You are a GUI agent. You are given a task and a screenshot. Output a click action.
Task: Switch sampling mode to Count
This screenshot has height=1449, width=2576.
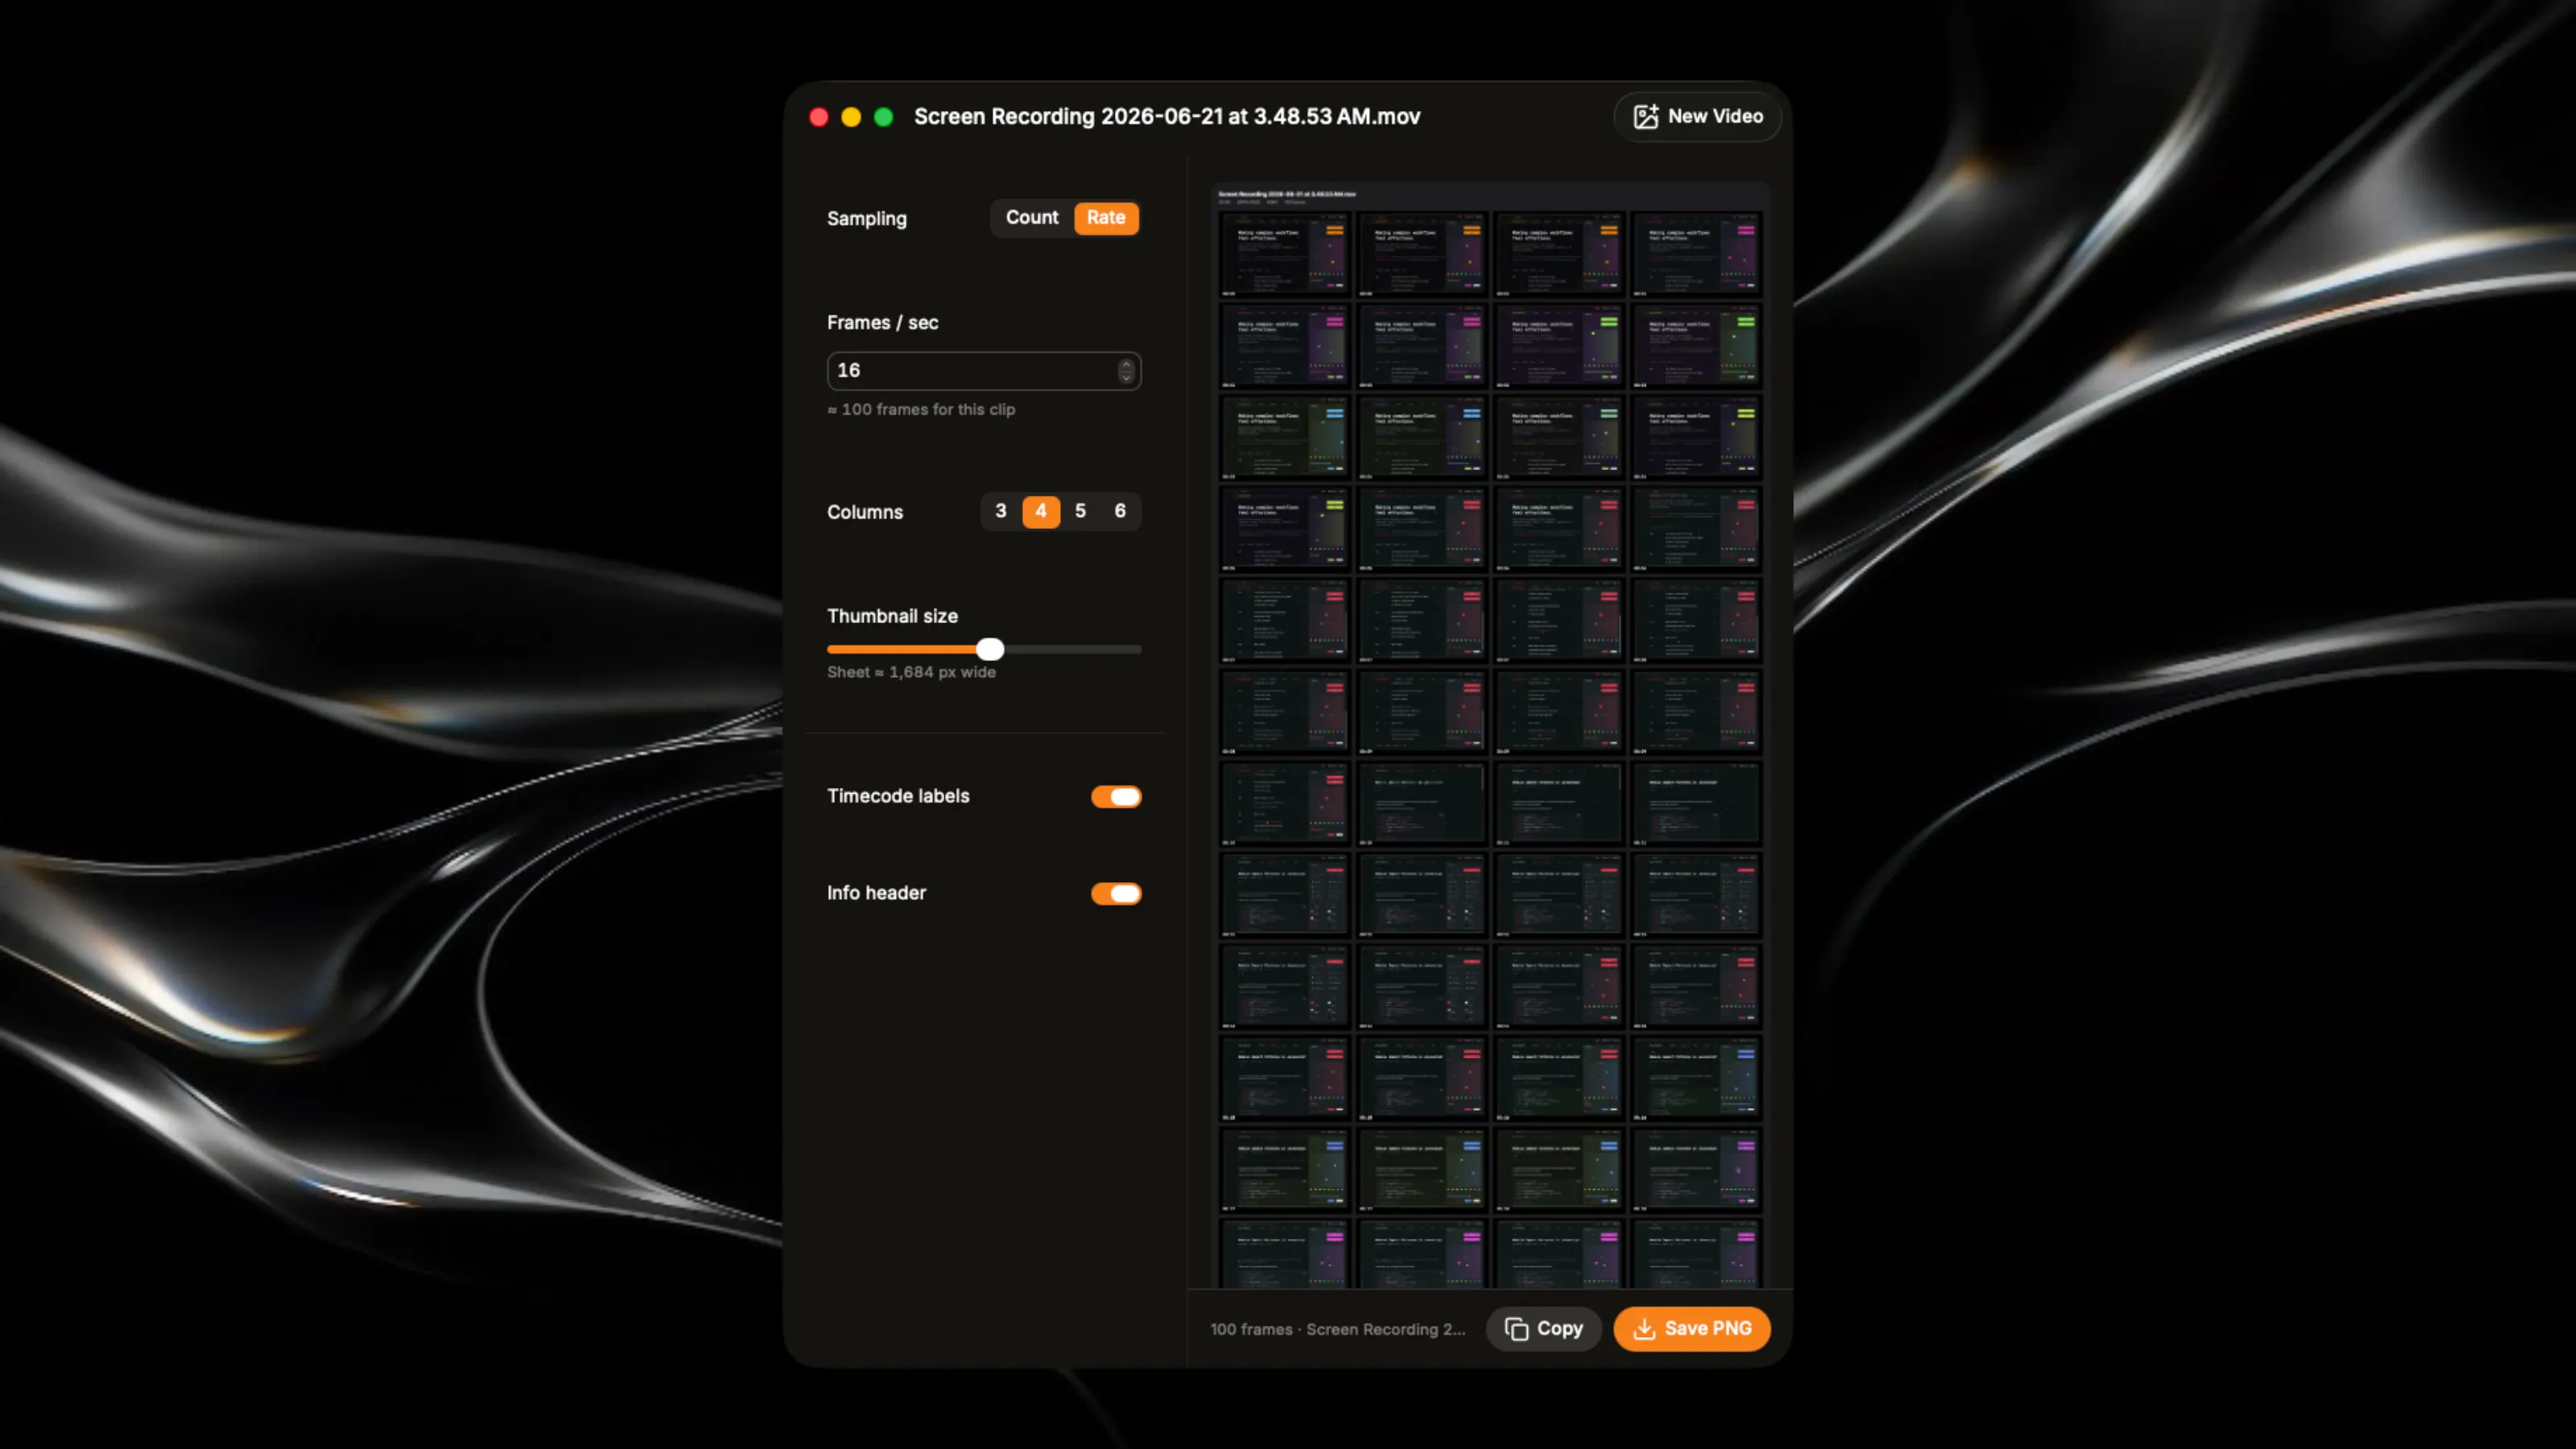[x=1031, y=217]
